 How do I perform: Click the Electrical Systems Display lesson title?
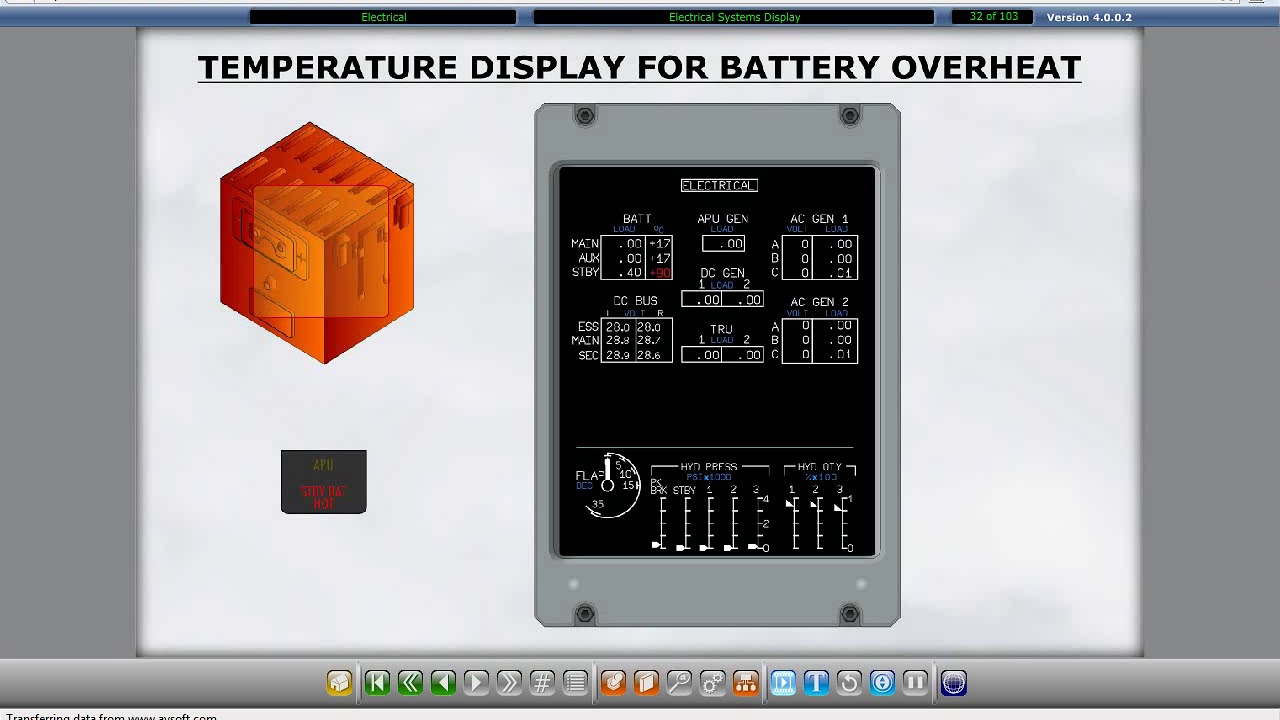(x=734, y=17)
